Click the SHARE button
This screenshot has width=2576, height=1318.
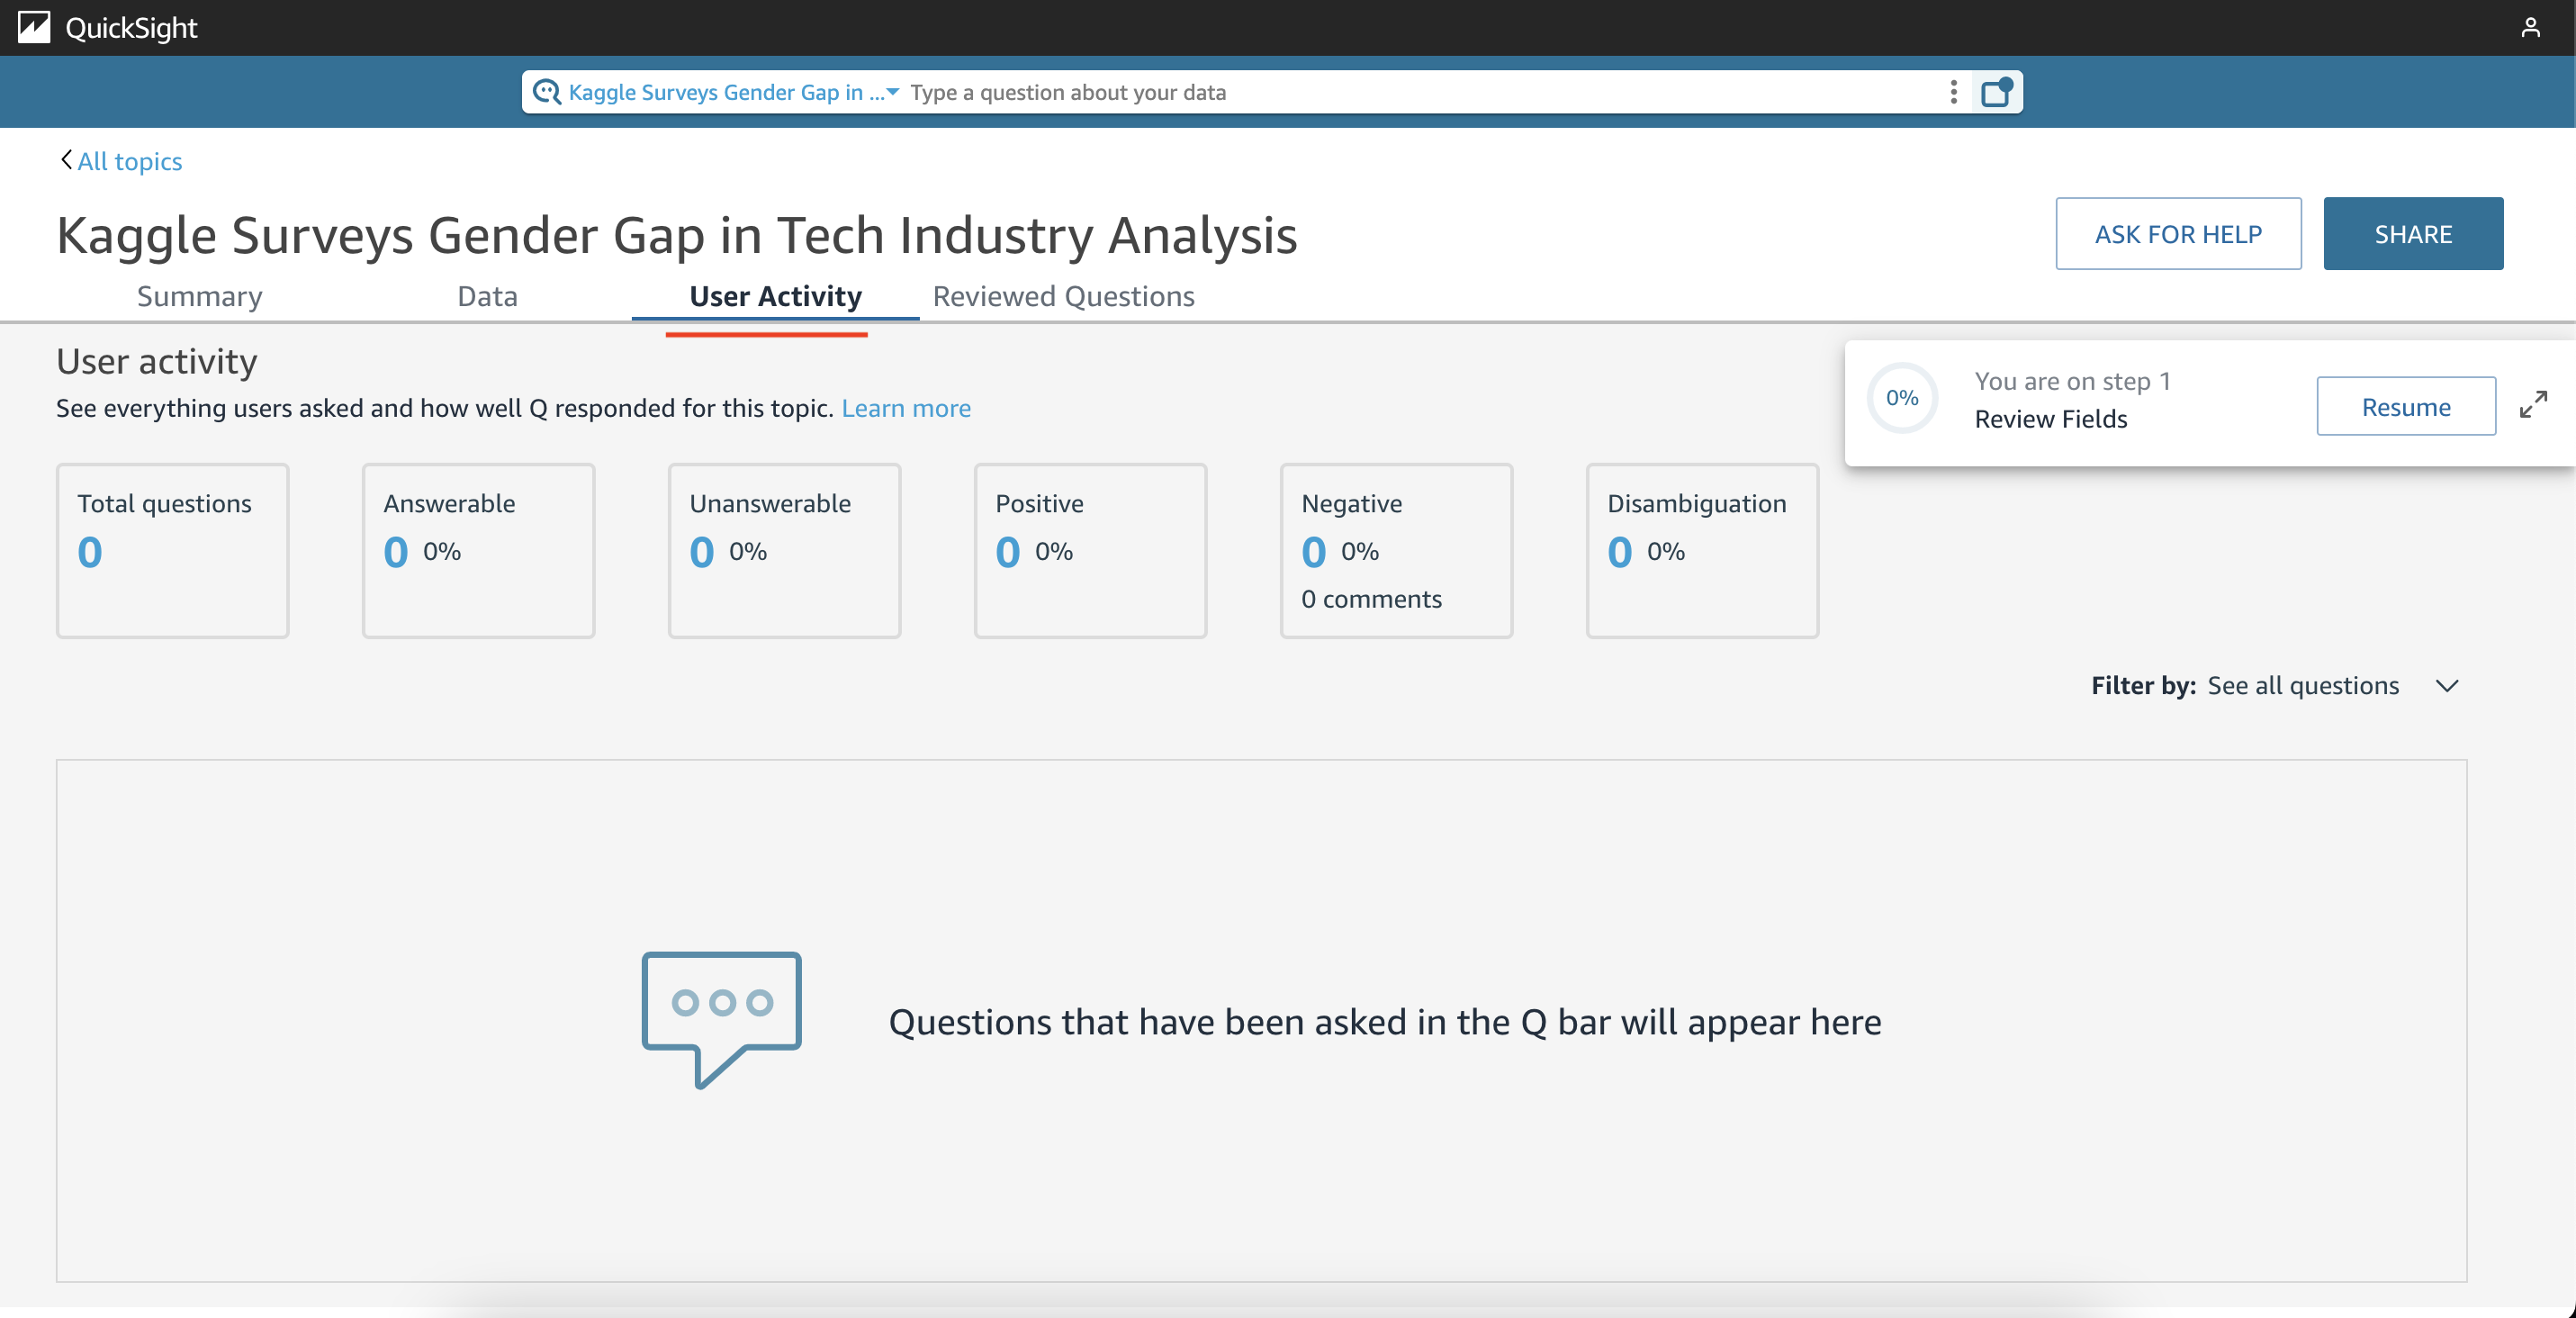click(x=2412, y=234)
